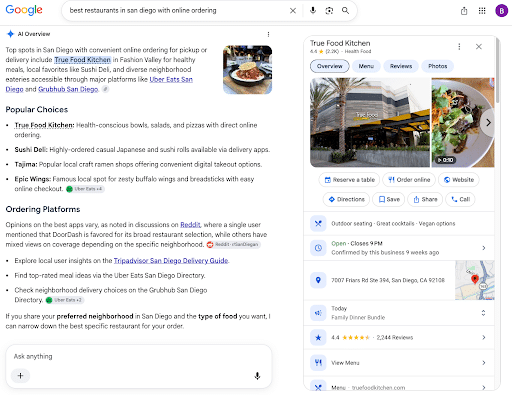The height and width of the screenshot is (395, 512).
Task: Click the True Food Kitchen bullet under Popular Choices
Action: point(44,125)
